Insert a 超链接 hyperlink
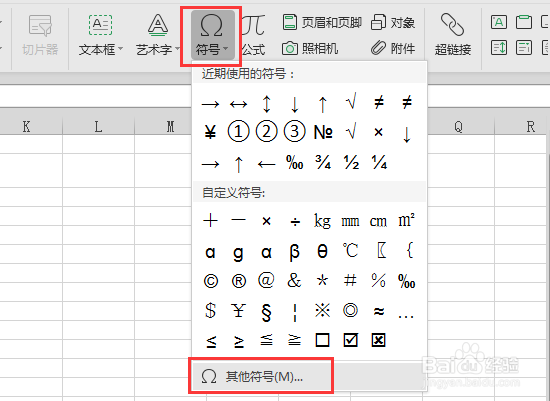Screen dimensions: 550x401 point(452,35)
